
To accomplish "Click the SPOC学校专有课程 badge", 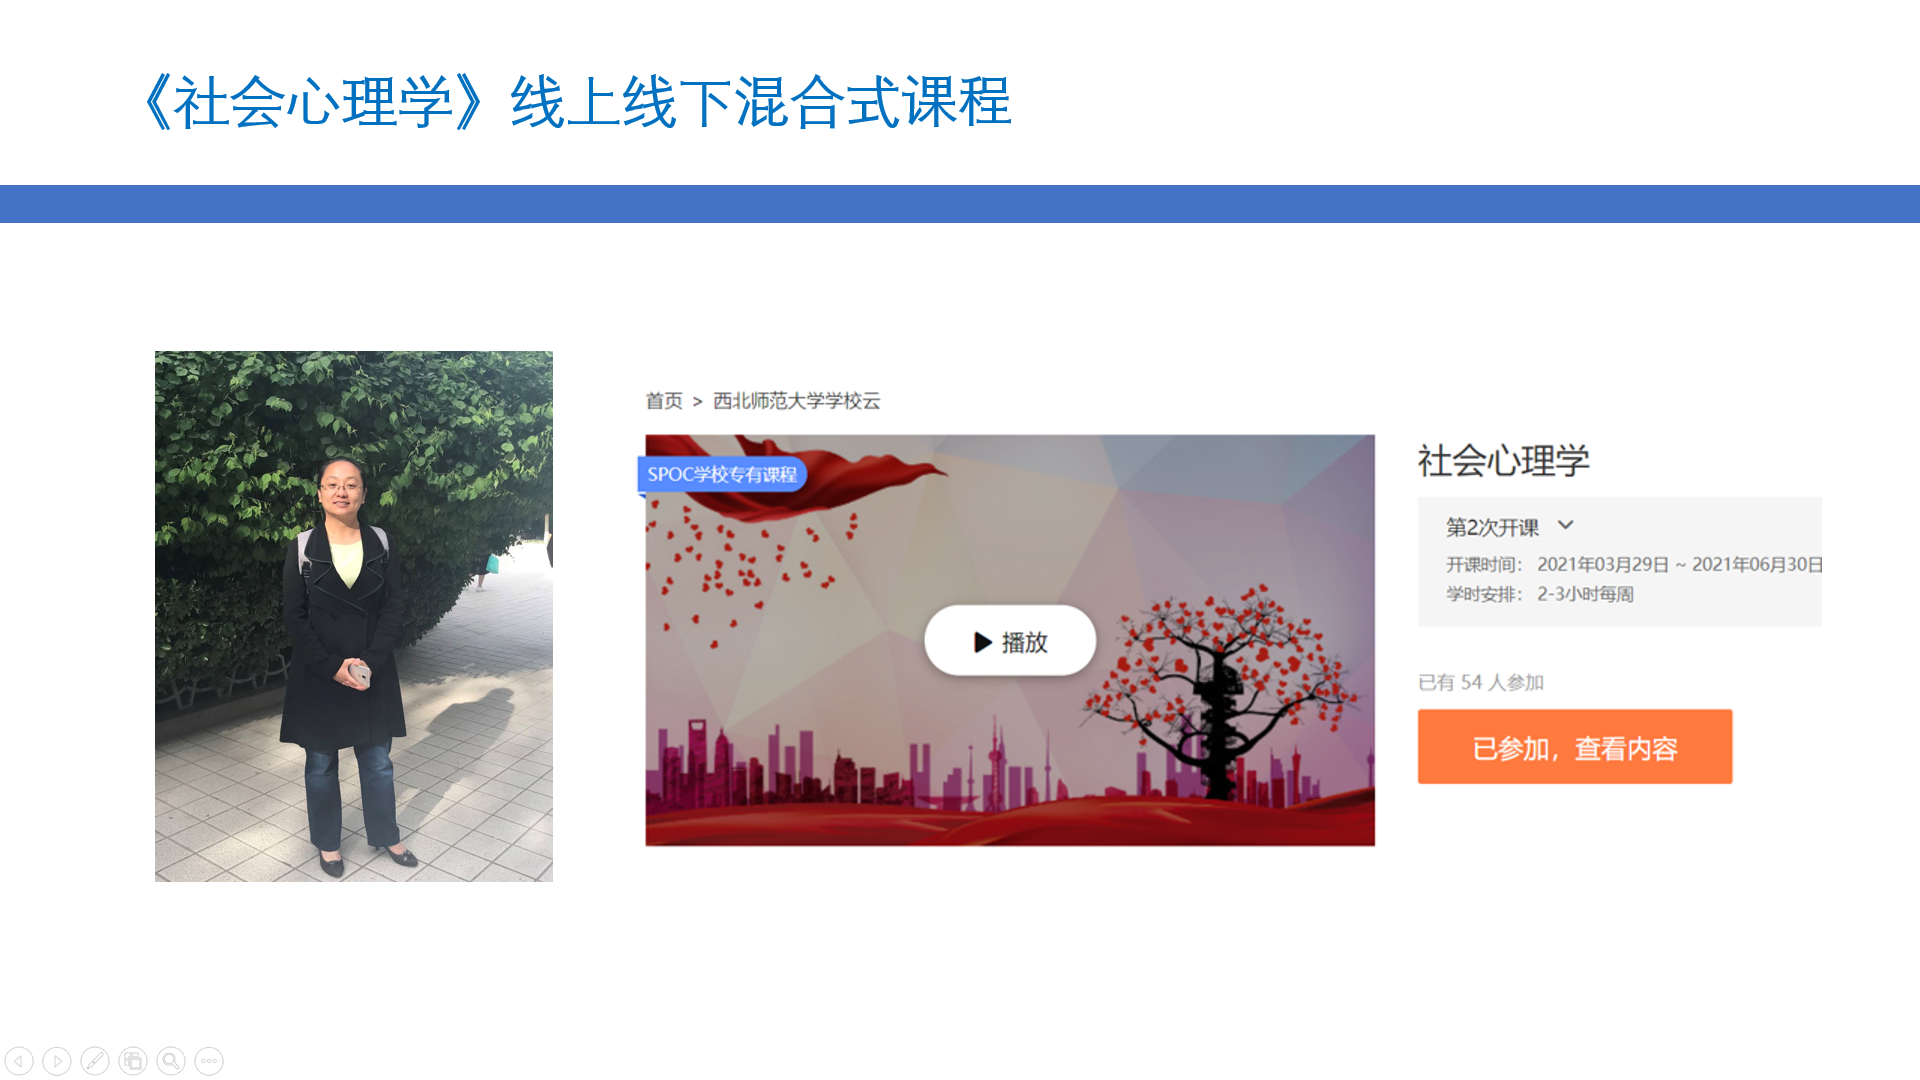I will coord(722,474).
